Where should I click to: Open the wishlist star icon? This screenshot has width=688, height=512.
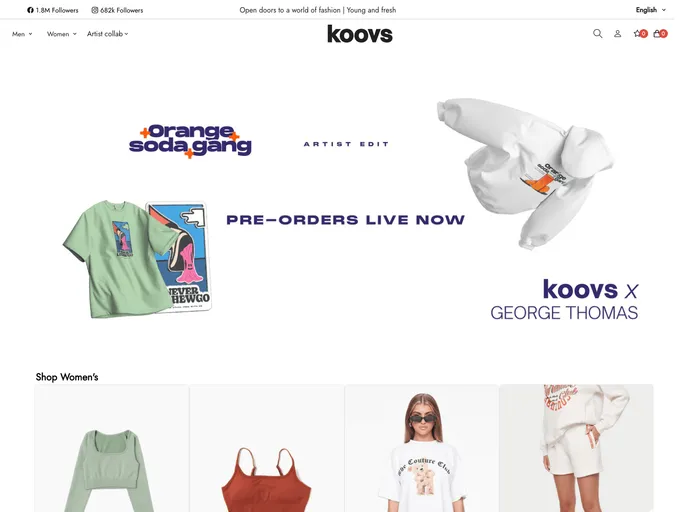tap(640, 33)
